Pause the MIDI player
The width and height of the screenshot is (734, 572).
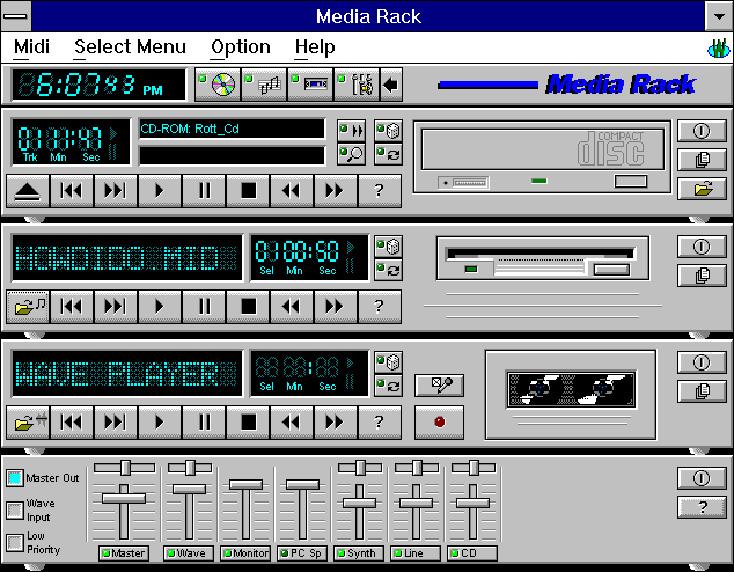point(204,307)
